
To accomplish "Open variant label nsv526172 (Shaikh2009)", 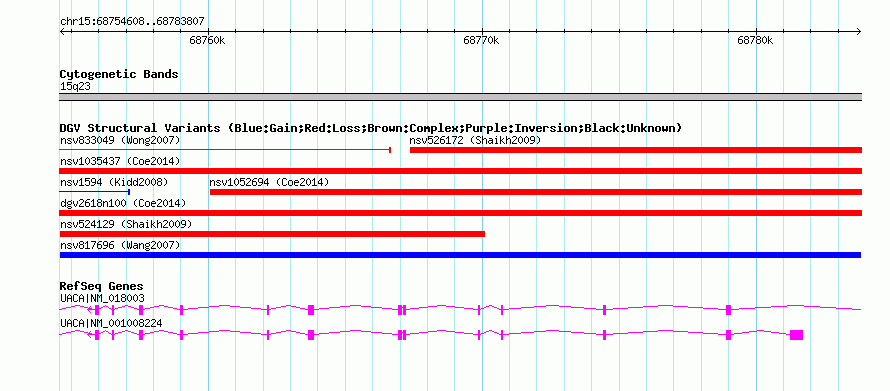I will tap(476, 140).
